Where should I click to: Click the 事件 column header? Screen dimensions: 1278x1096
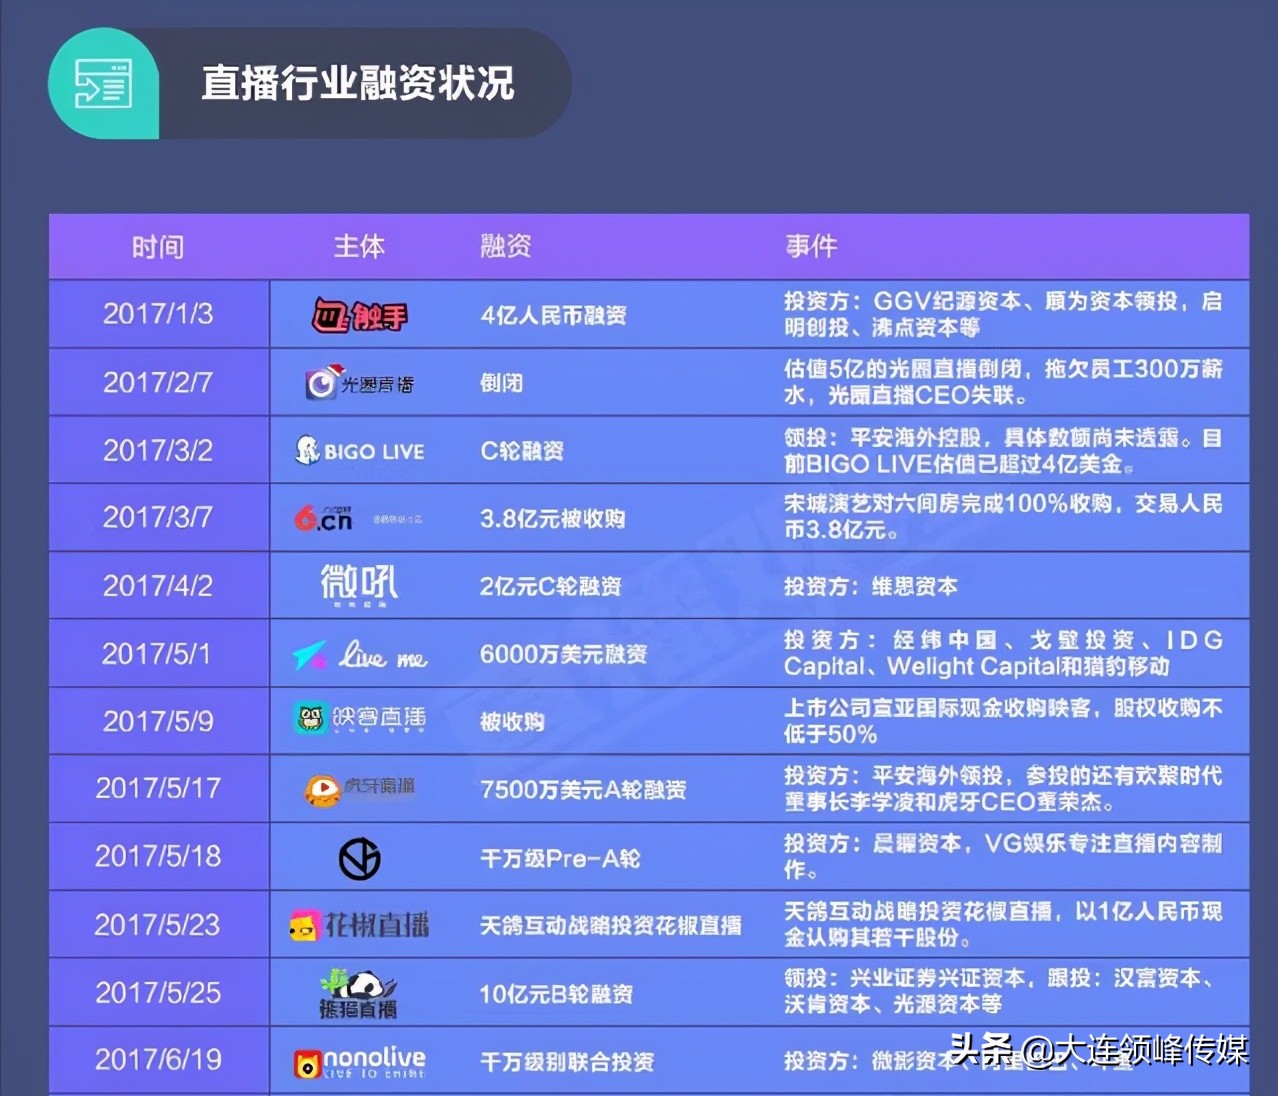tap(811, 246)
